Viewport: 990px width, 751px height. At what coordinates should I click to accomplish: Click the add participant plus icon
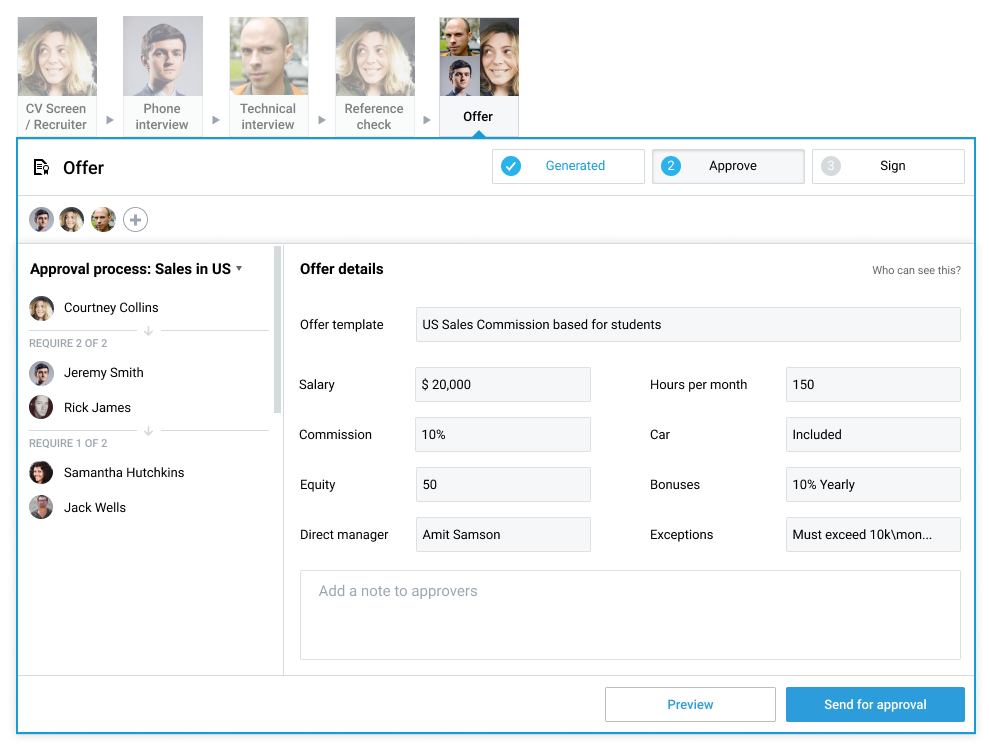135,220
